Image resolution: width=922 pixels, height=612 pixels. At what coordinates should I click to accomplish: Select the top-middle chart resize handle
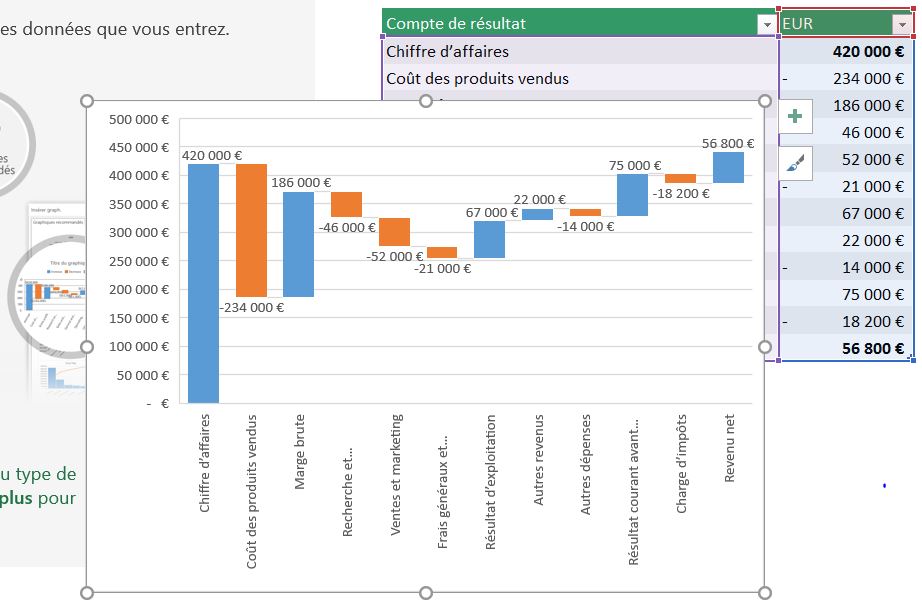426,101
